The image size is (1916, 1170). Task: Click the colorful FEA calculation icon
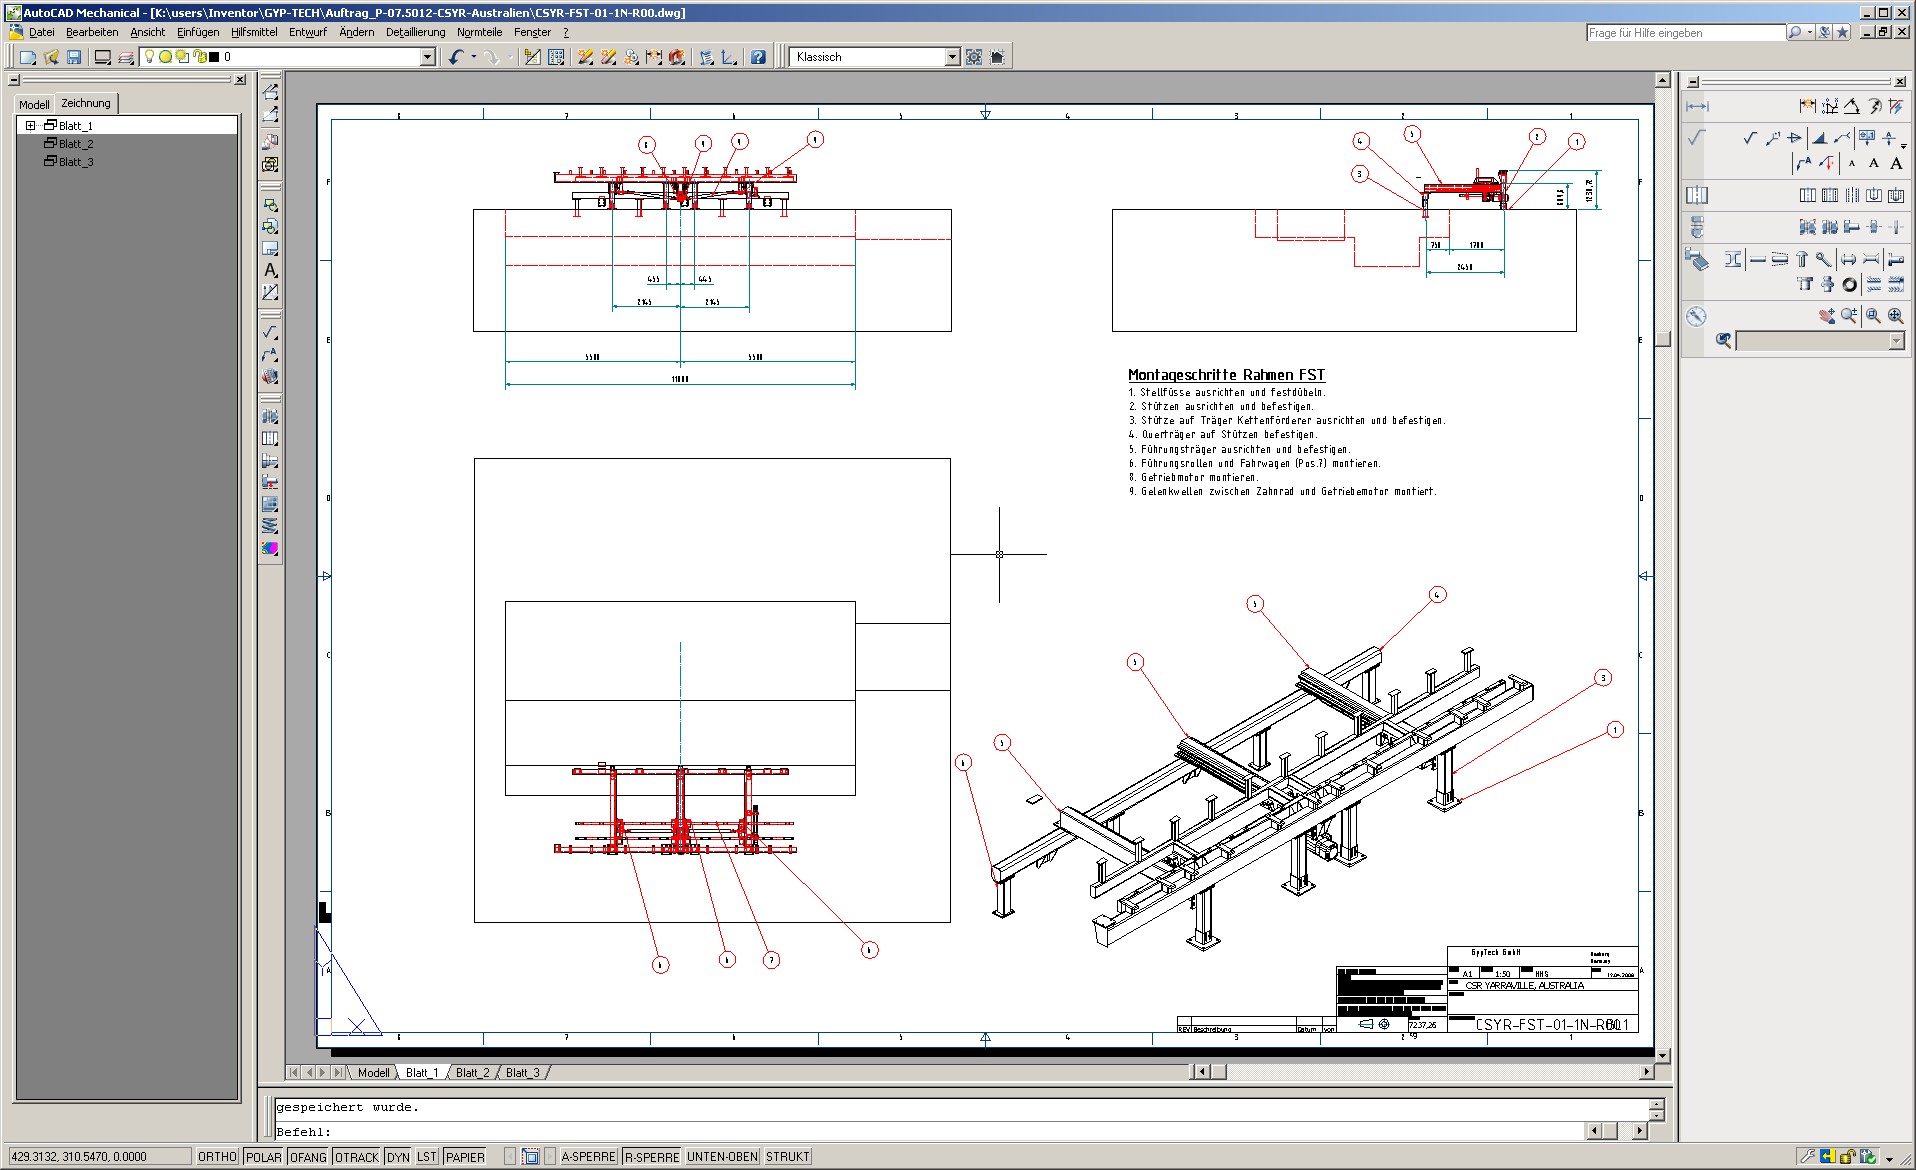click(270, 548)
